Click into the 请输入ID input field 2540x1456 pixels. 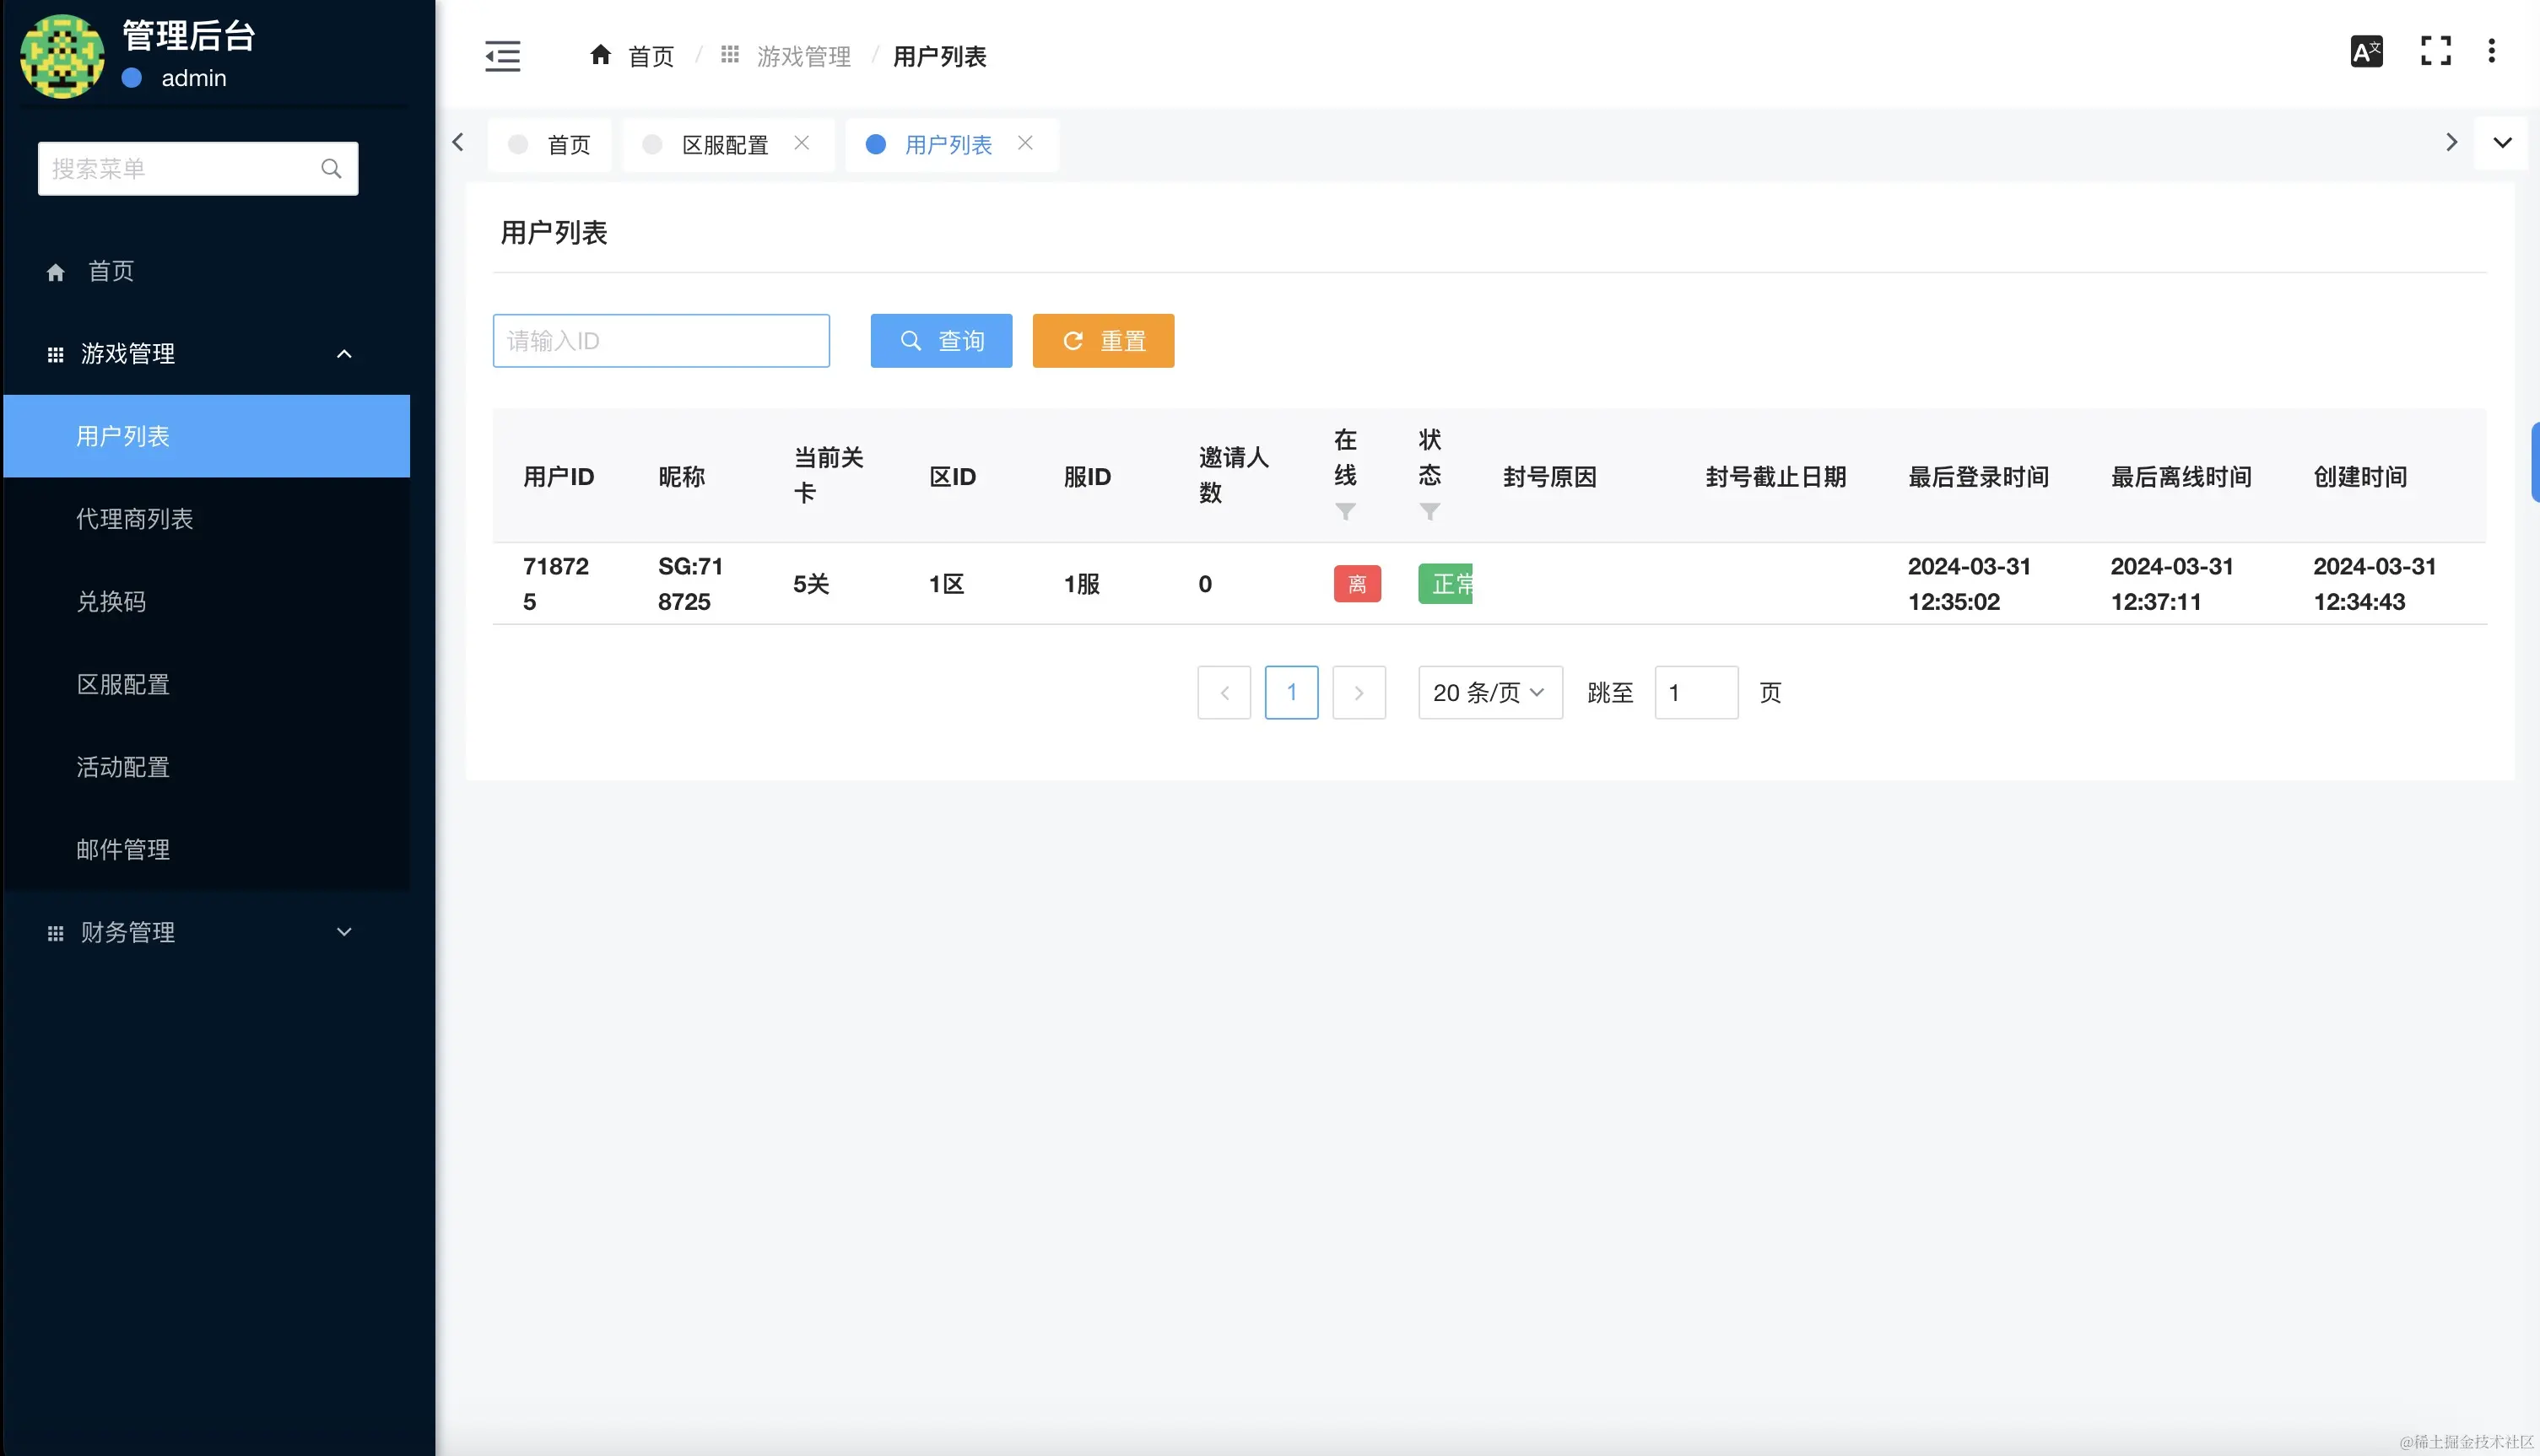[660, 340]
